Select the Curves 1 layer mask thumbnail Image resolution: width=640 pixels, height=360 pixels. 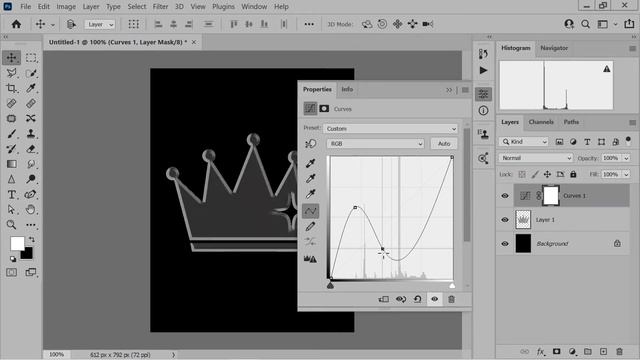551,196
